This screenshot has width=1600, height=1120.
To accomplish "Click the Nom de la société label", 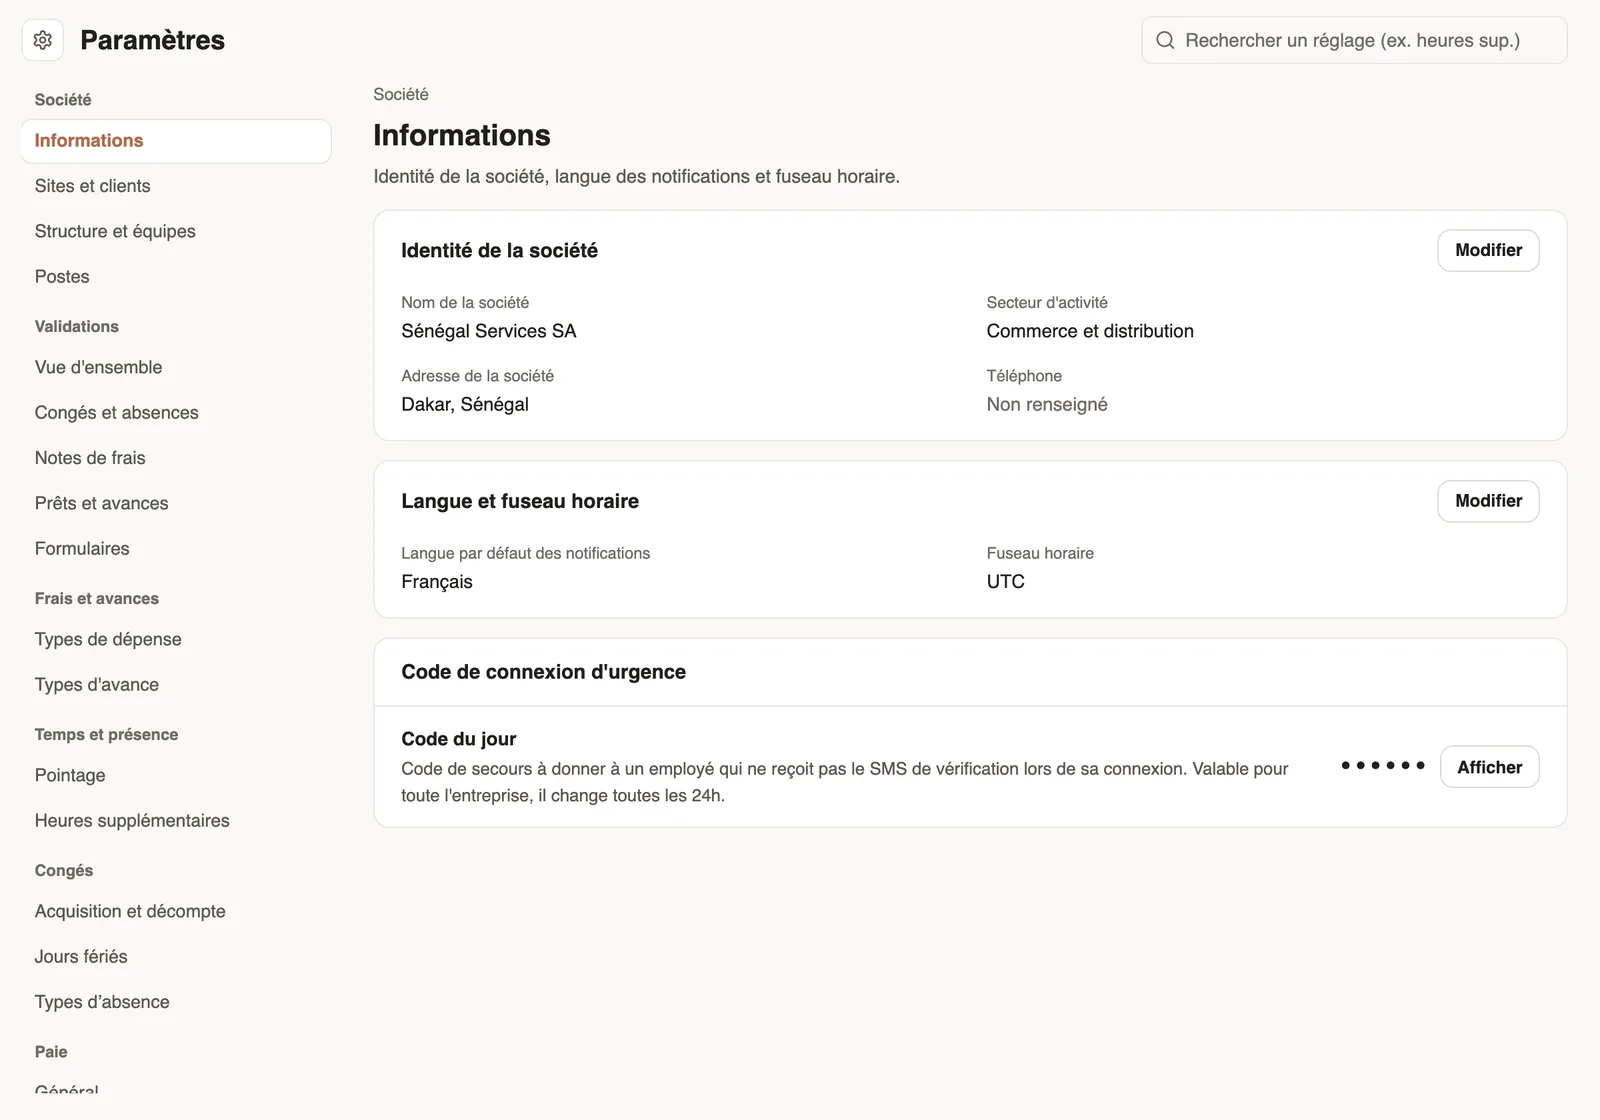I will tap(465, 302).
